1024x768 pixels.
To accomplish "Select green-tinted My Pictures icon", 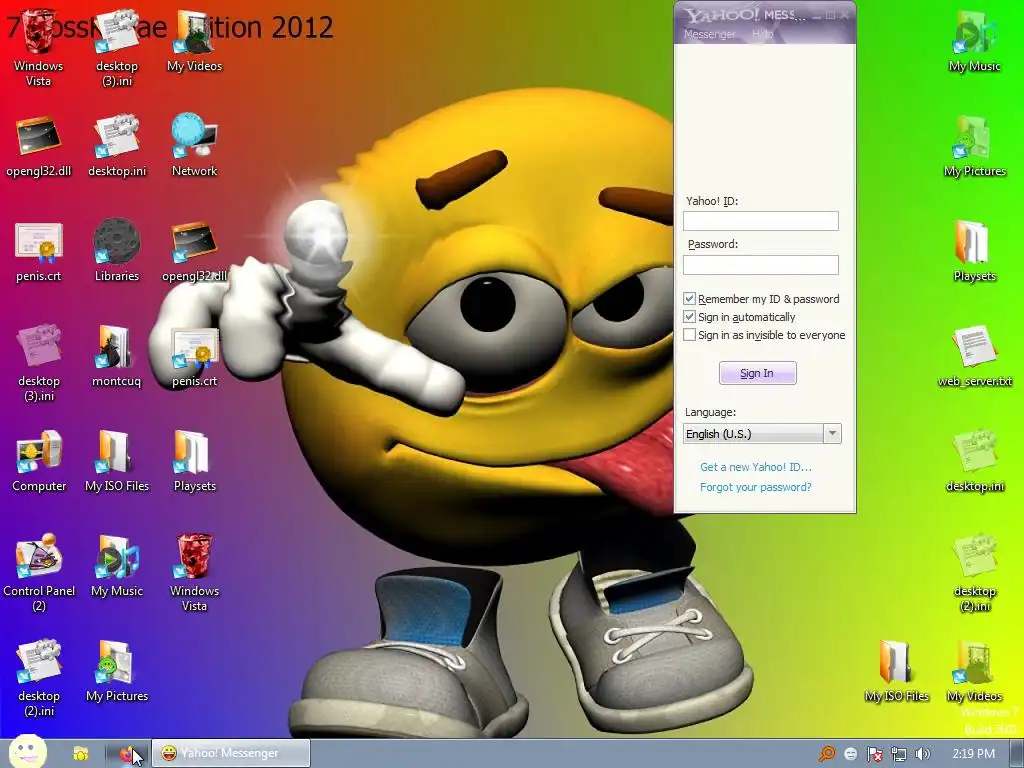I will tap(974, 145).
